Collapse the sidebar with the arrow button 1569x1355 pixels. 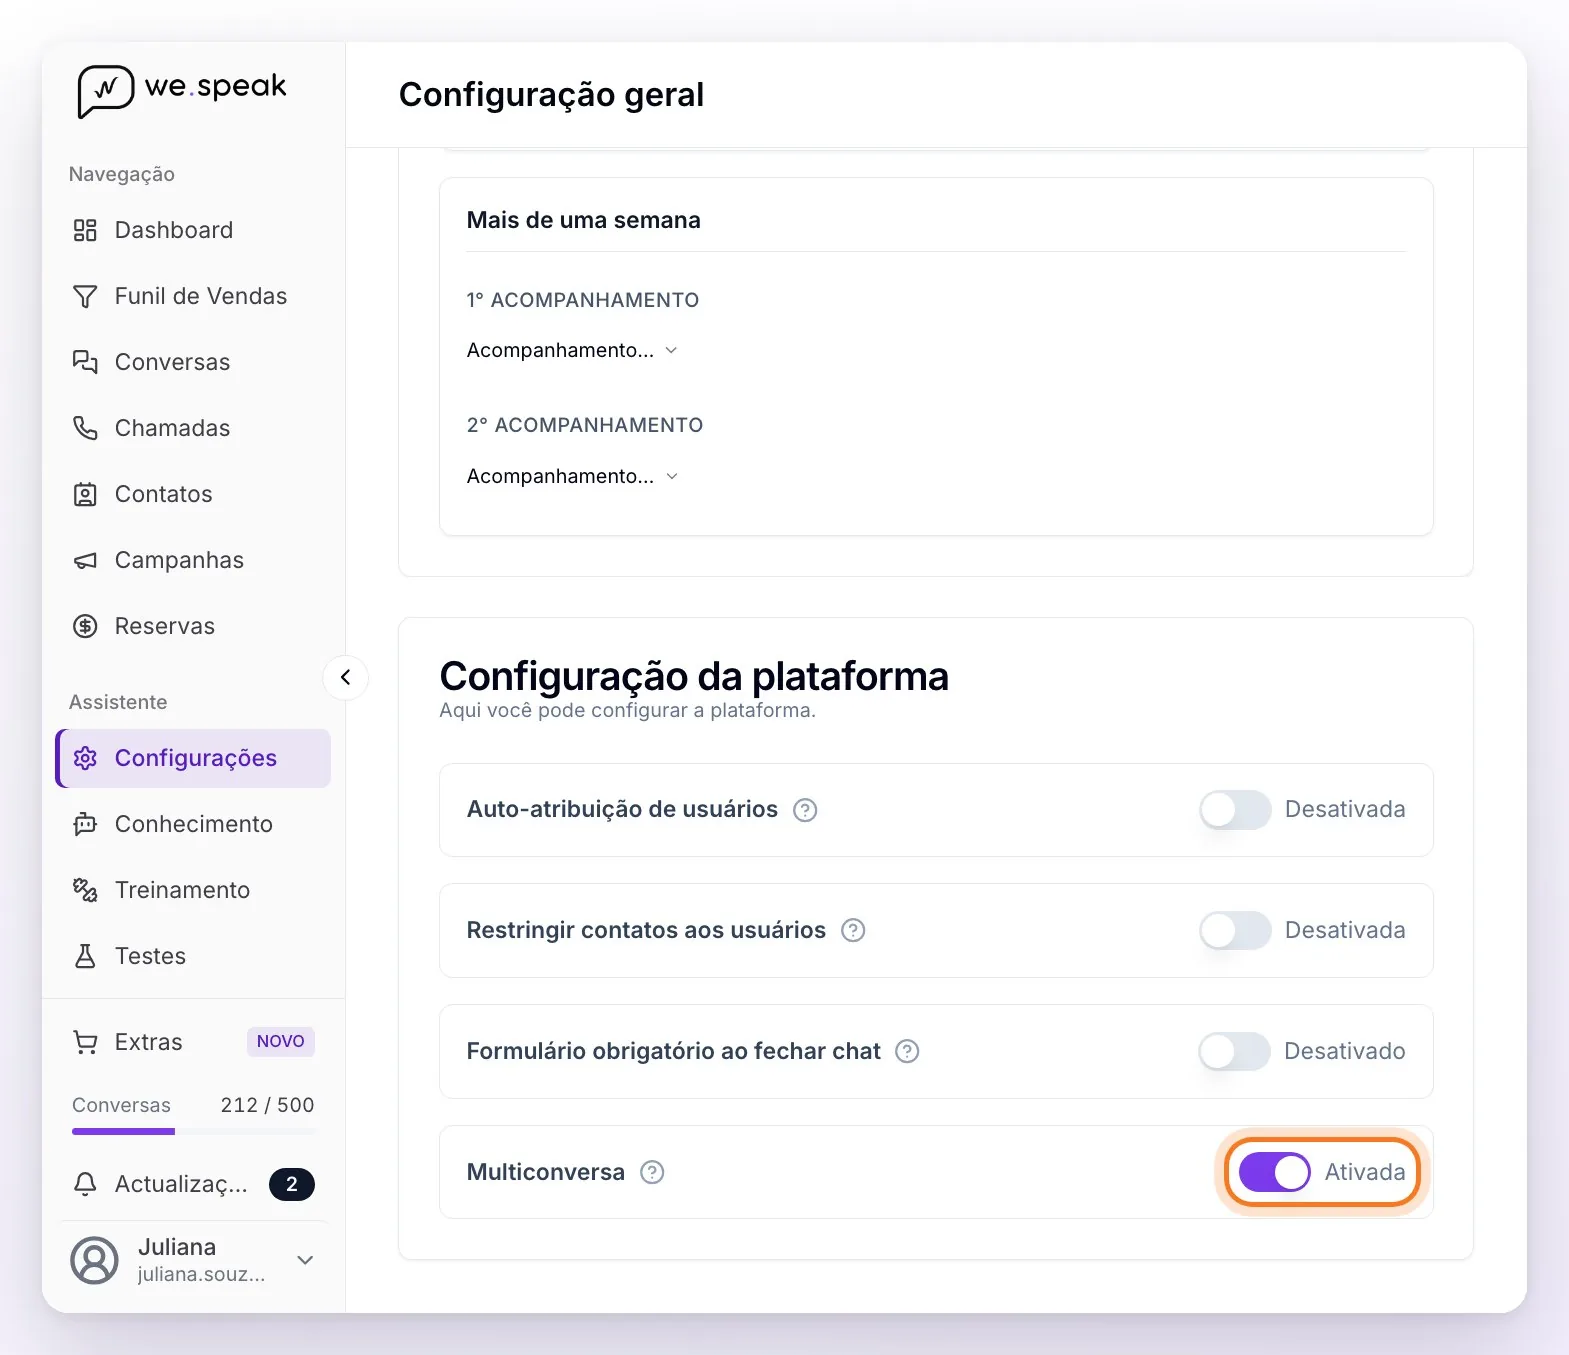pyautogui.click(x=345, y=677)
